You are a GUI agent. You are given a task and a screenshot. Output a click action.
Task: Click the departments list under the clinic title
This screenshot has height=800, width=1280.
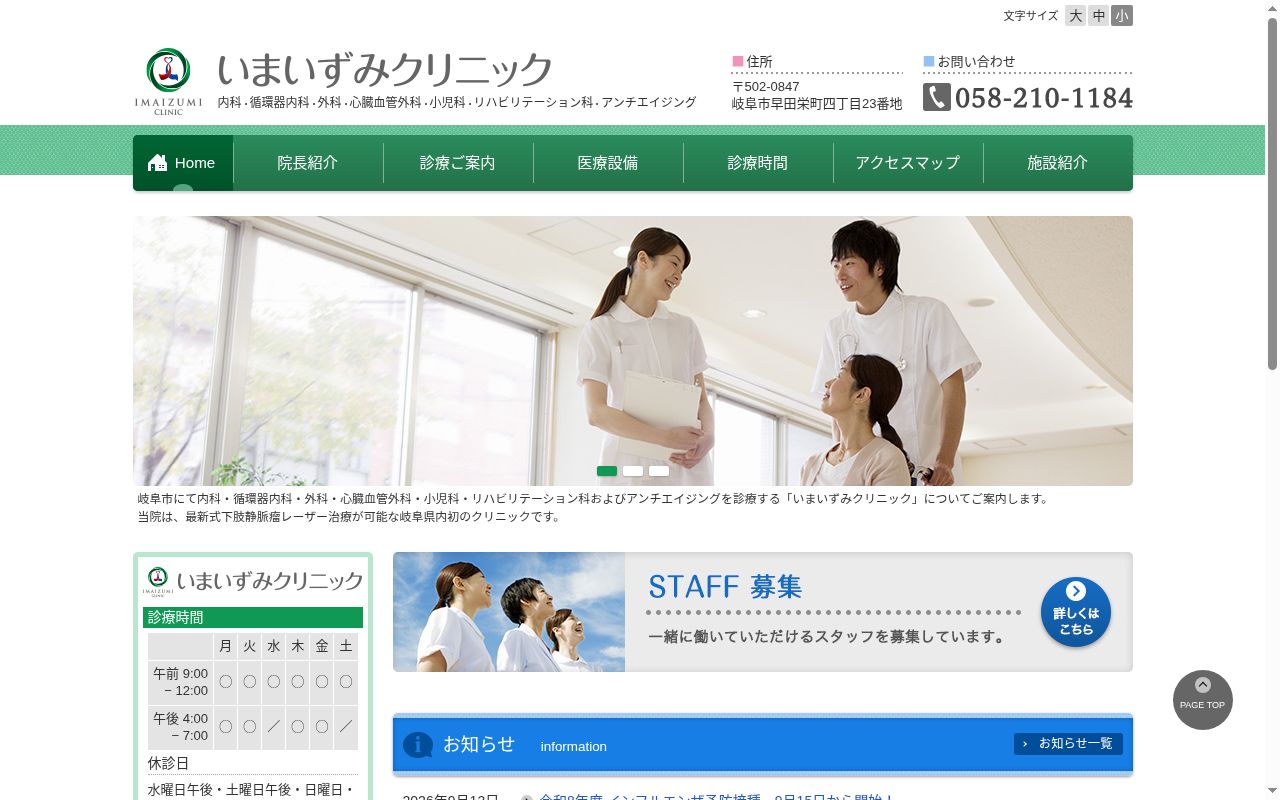[x=457, y=102]
